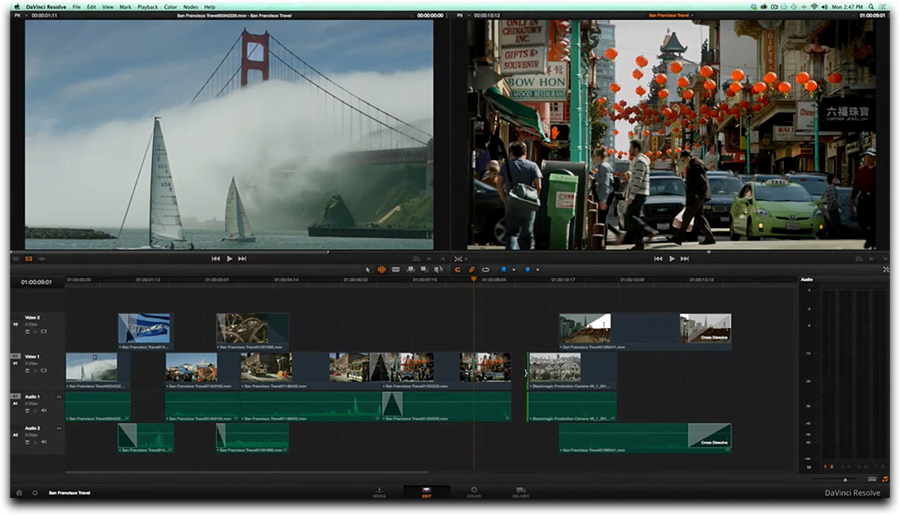
Task: Select the flag clip thumbnail on Video 2
Action: 144,328
